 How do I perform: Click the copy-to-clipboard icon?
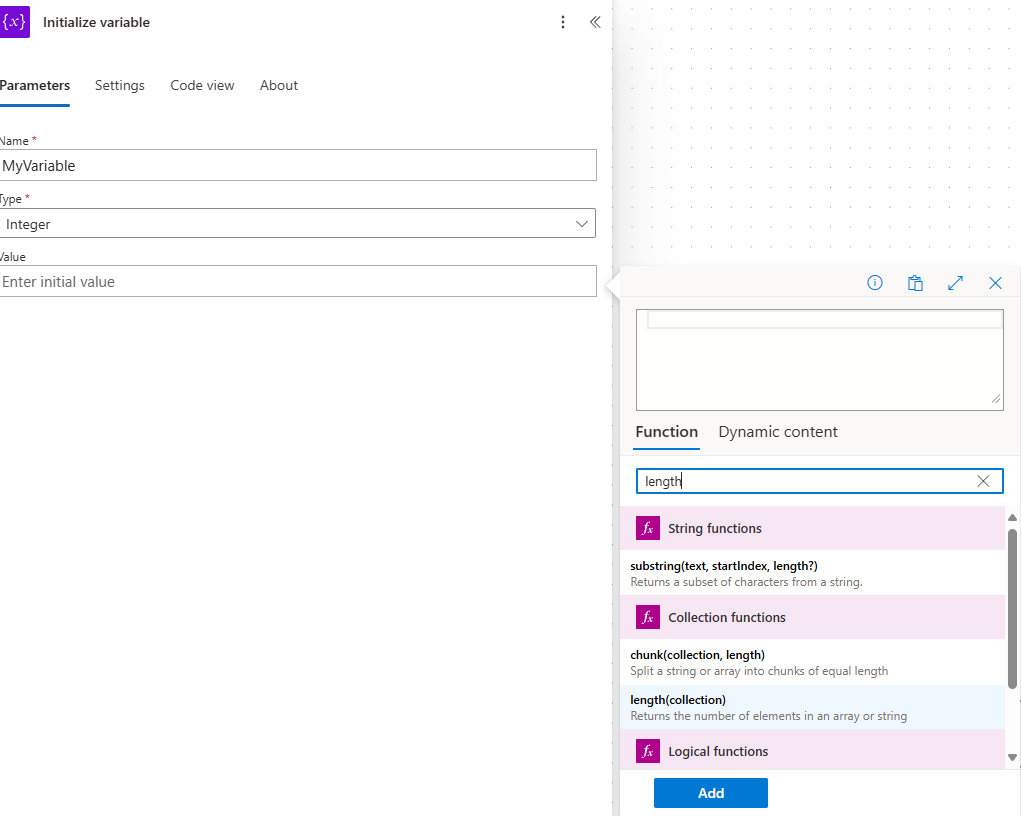[915, 283]
